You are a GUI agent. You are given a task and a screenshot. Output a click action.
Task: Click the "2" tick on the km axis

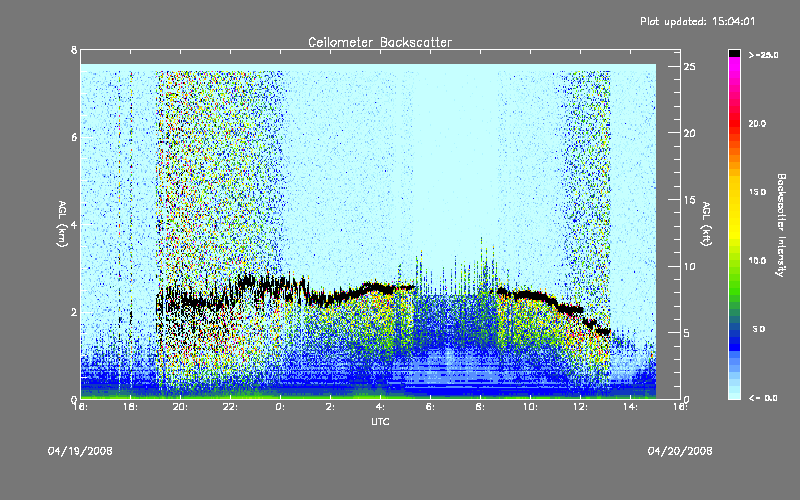(x=74, y=312)
